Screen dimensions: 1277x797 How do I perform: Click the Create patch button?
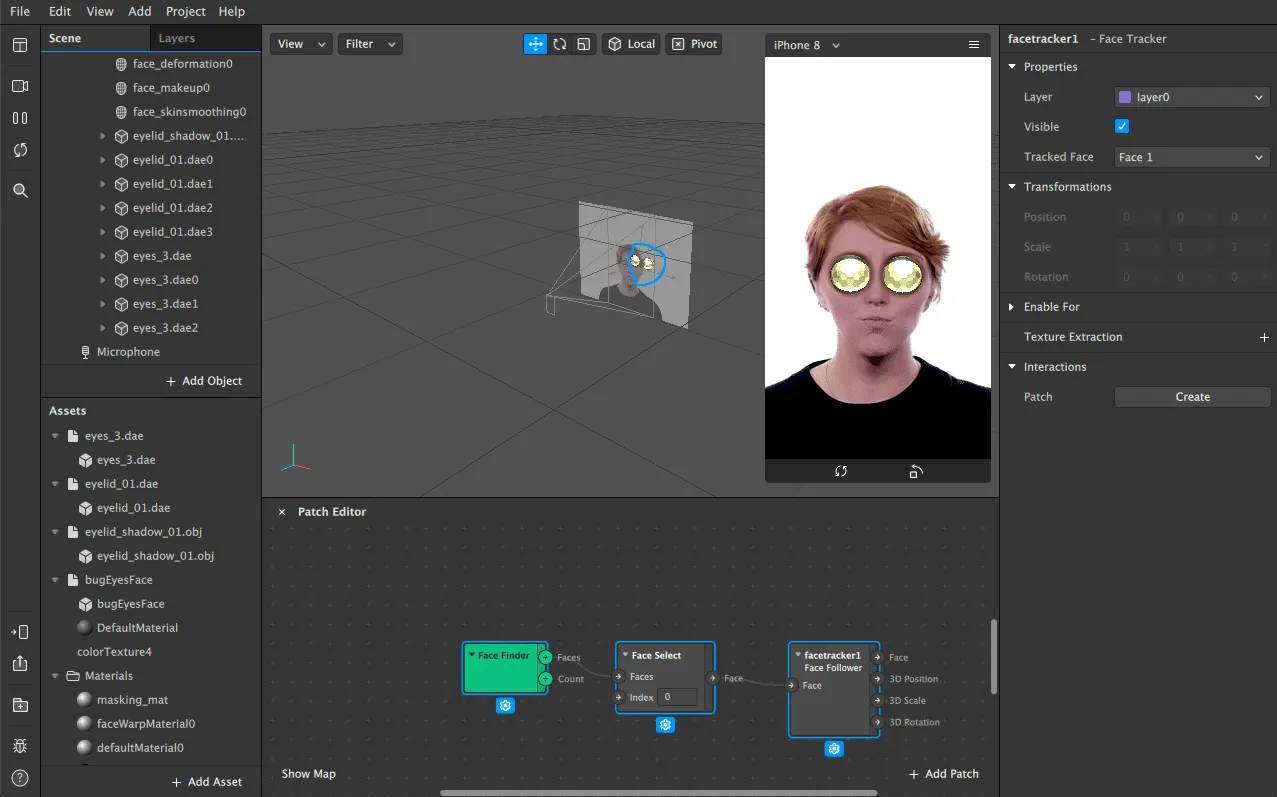click(1192, 397)
